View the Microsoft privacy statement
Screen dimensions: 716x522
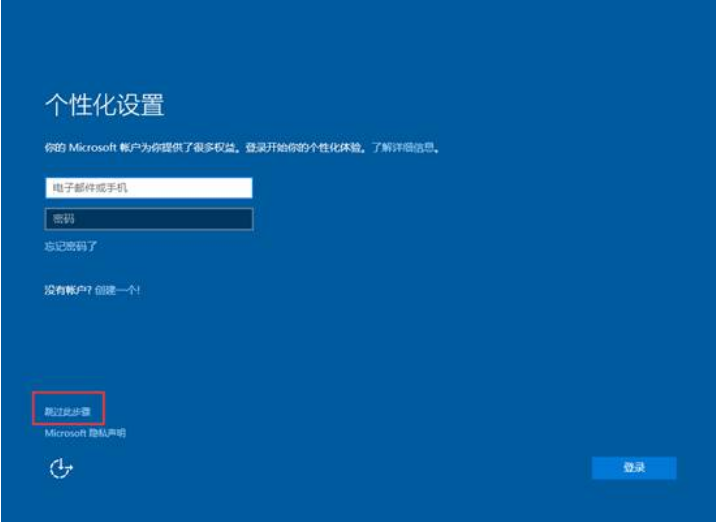click(x=85, y=433)
